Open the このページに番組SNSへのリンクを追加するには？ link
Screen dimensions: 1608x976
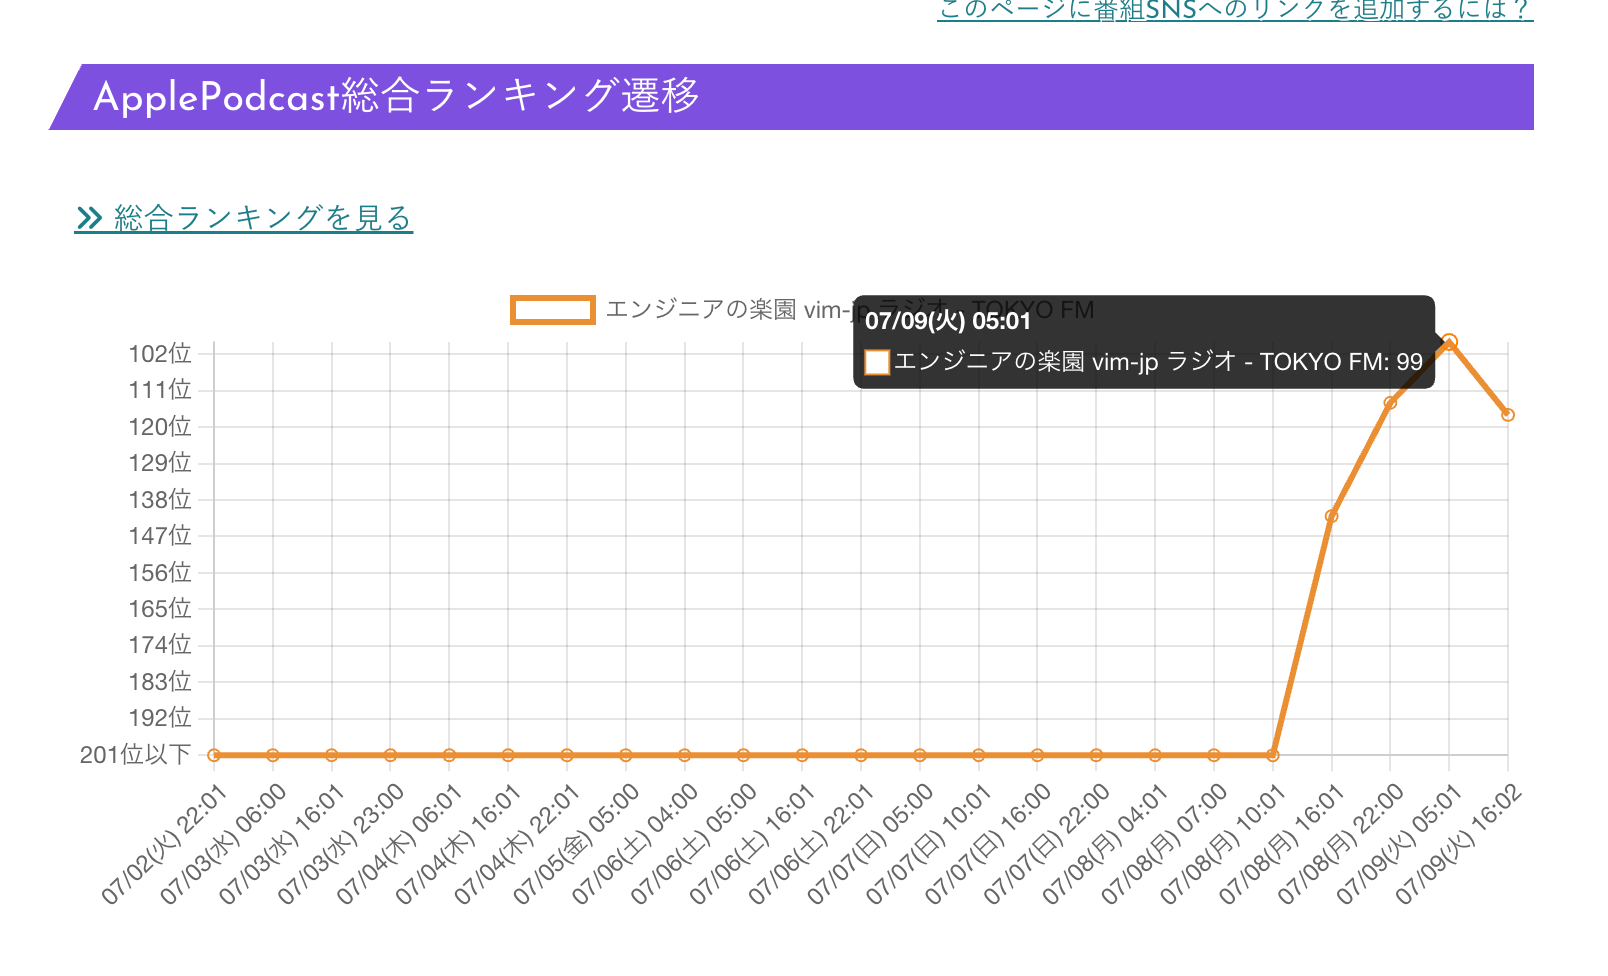click(x=1232, y=10)
